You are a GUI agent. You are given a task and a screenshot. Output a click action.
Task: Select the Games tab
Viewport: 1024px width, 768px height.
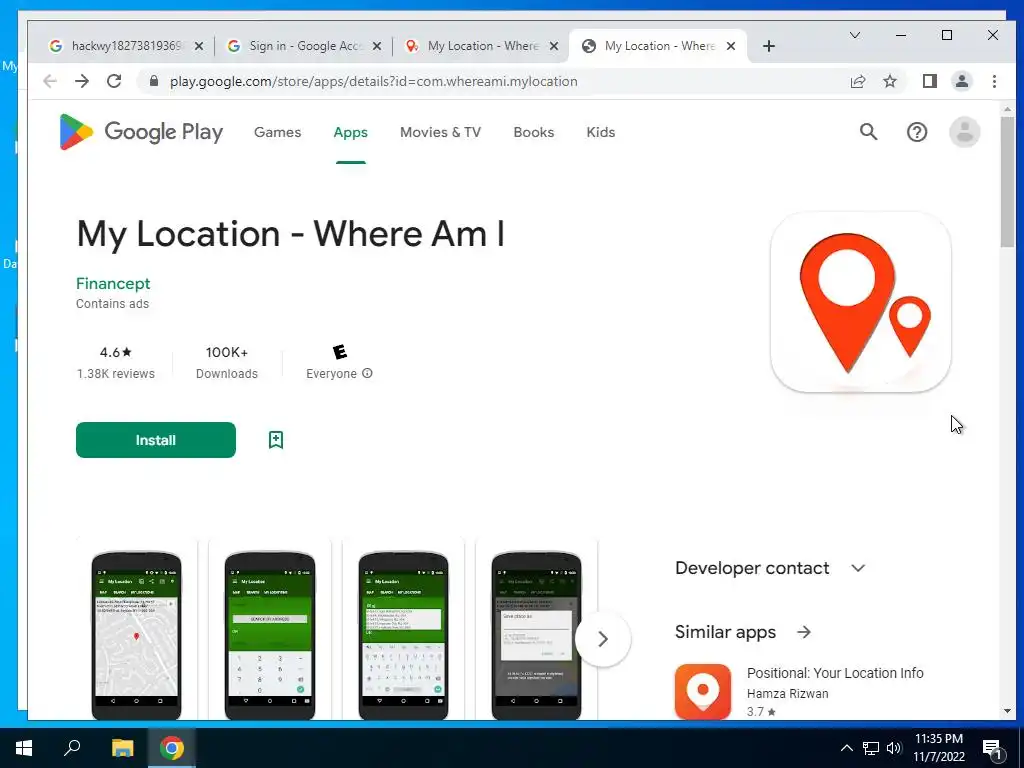(278, 132)
